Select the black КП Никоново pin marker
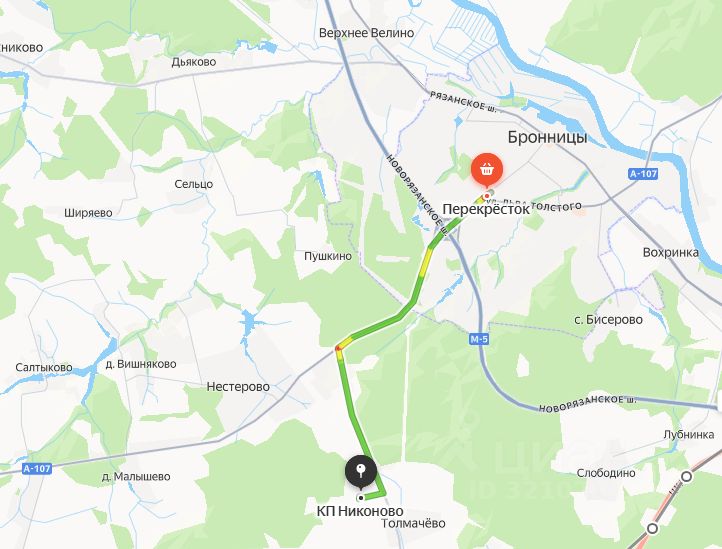 pyautogui.click(x=361, y=472)
